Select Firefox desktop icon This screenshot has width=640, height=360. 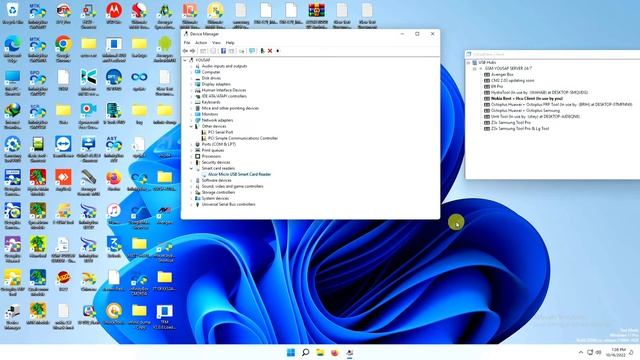point(114,181)
